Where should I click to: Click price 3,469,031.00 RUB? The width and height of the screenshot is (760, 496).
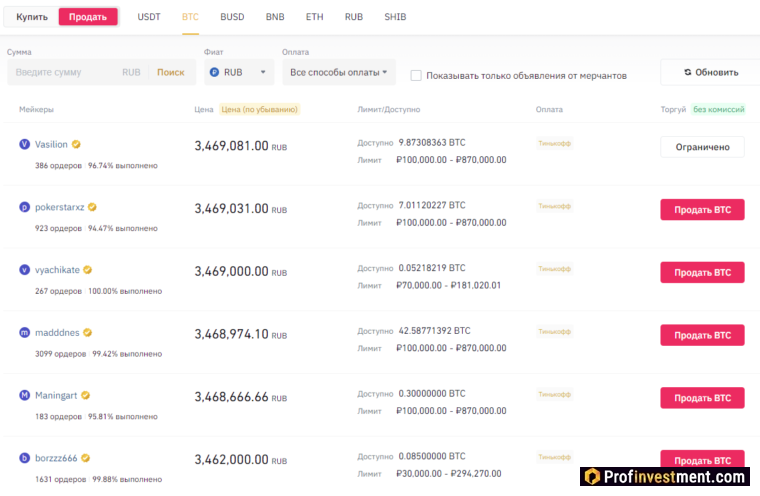[x=240, y=208]
